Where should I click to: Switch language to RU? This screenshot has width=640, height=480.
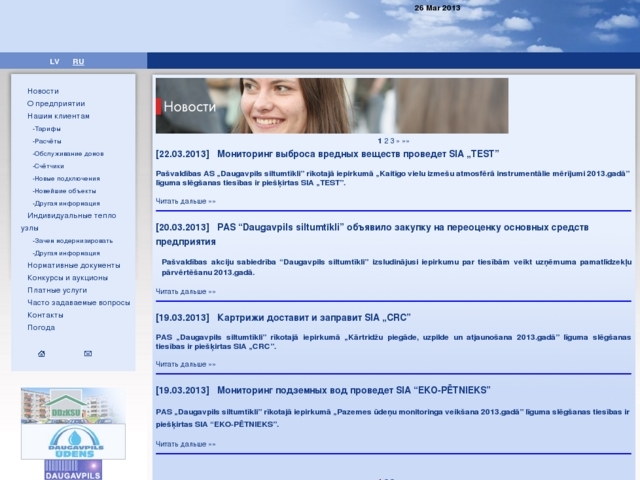78,62
